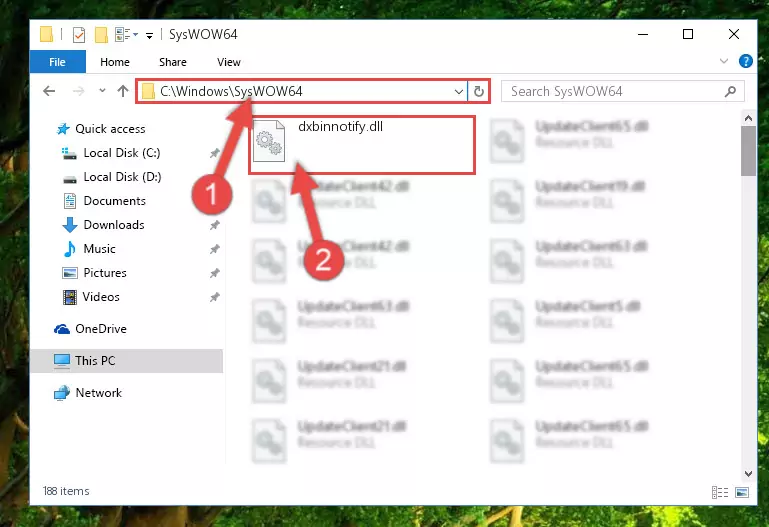The height and width of the screenshot is (527, 769).
Task: Switch to Details view layout icon
Action: click(719, 492)
